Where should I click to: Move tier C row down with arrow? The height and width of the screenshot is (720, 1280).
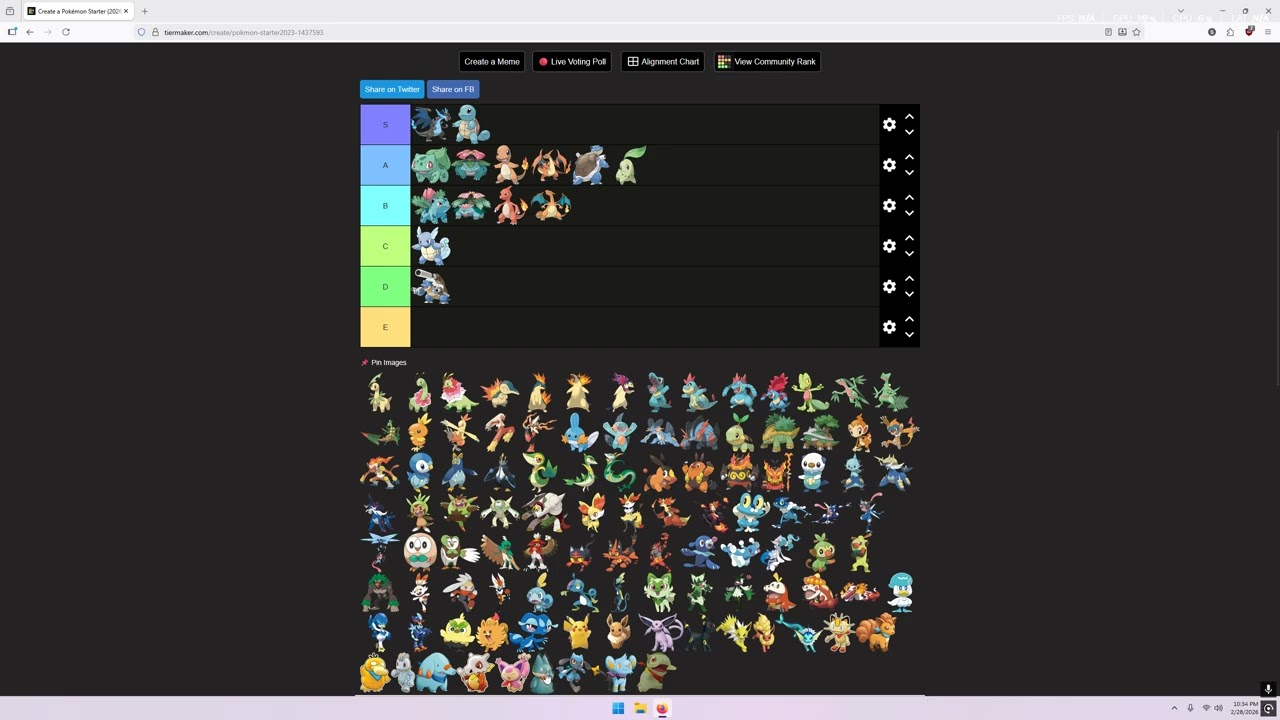(x=909, y=254)
